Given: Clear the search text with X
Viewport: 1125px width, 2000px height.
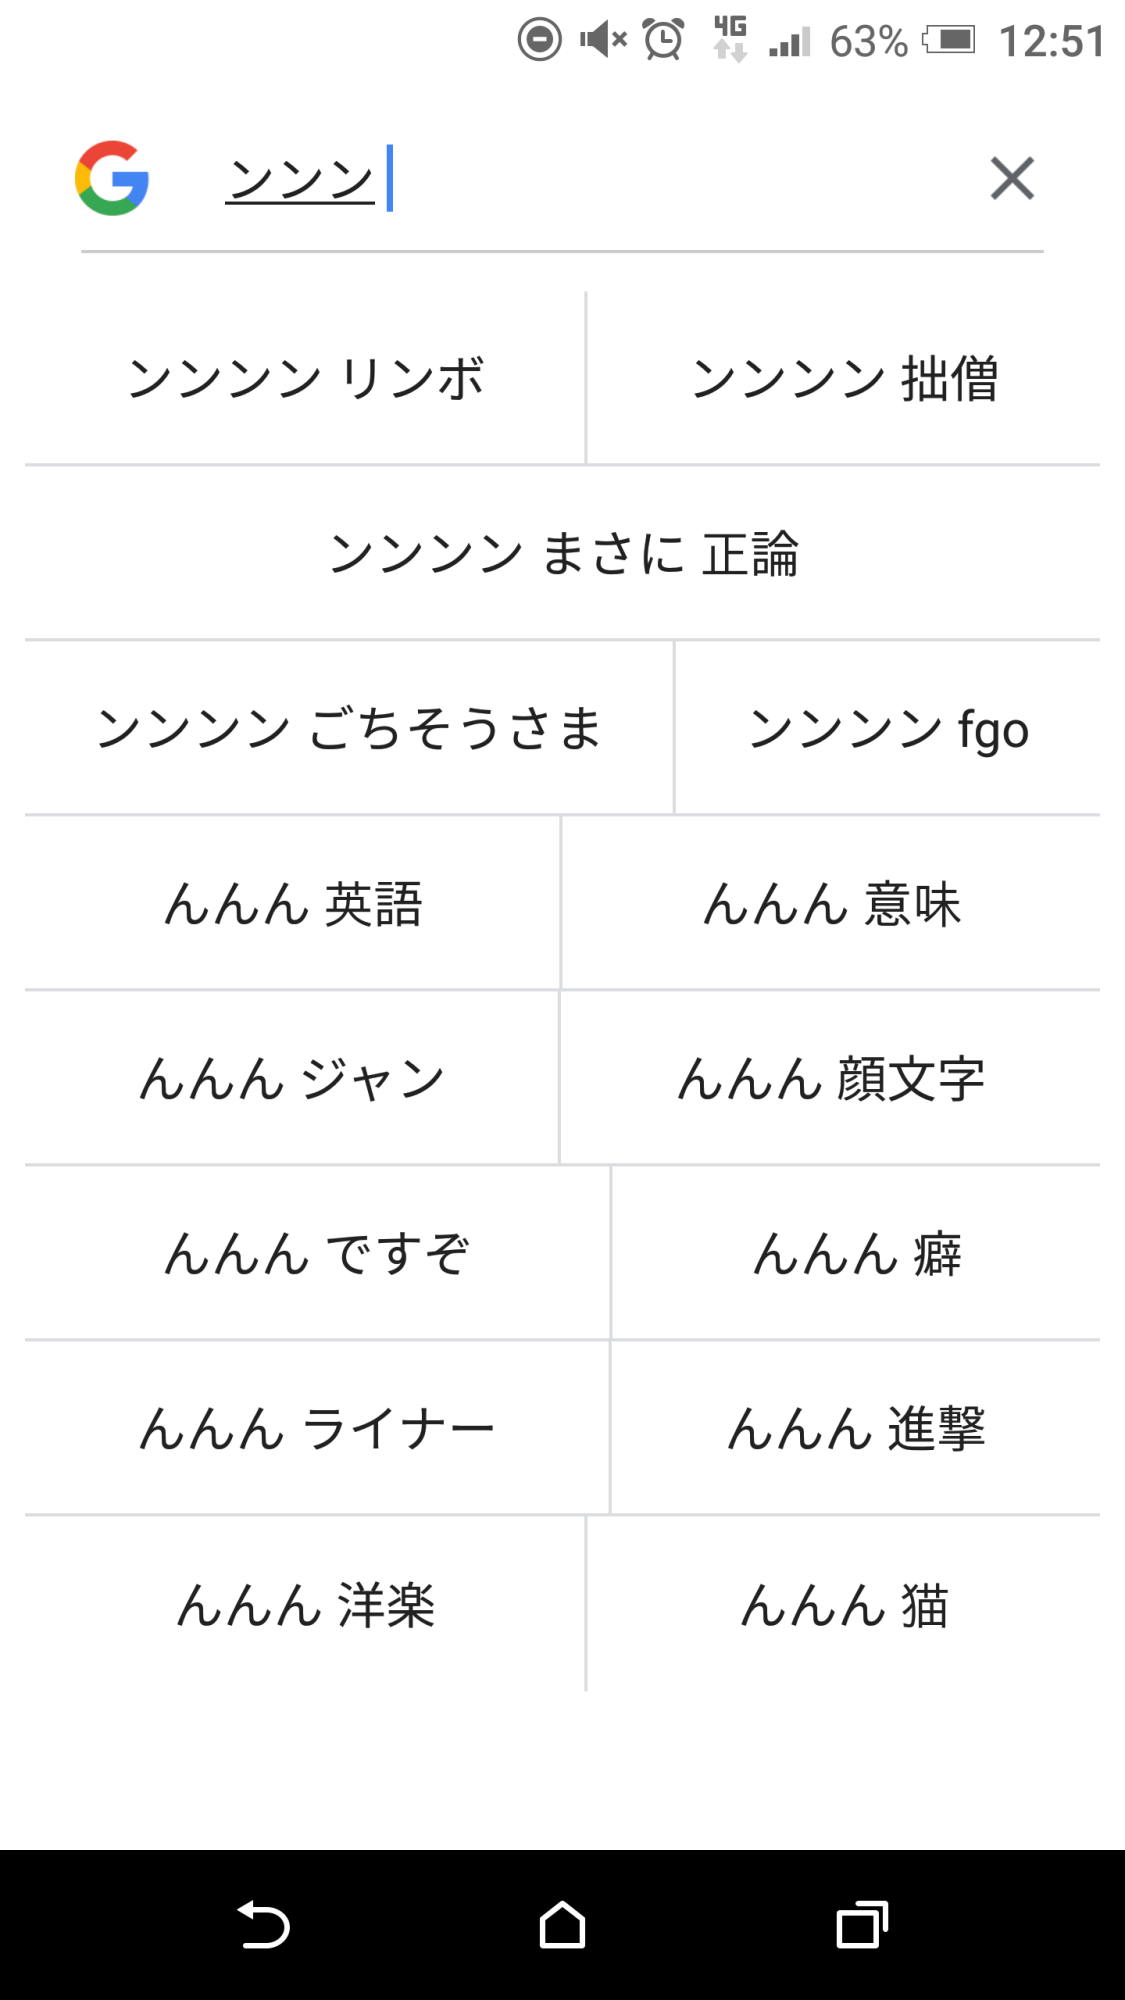Looking at the screenshot, I should coord(1011,179).
